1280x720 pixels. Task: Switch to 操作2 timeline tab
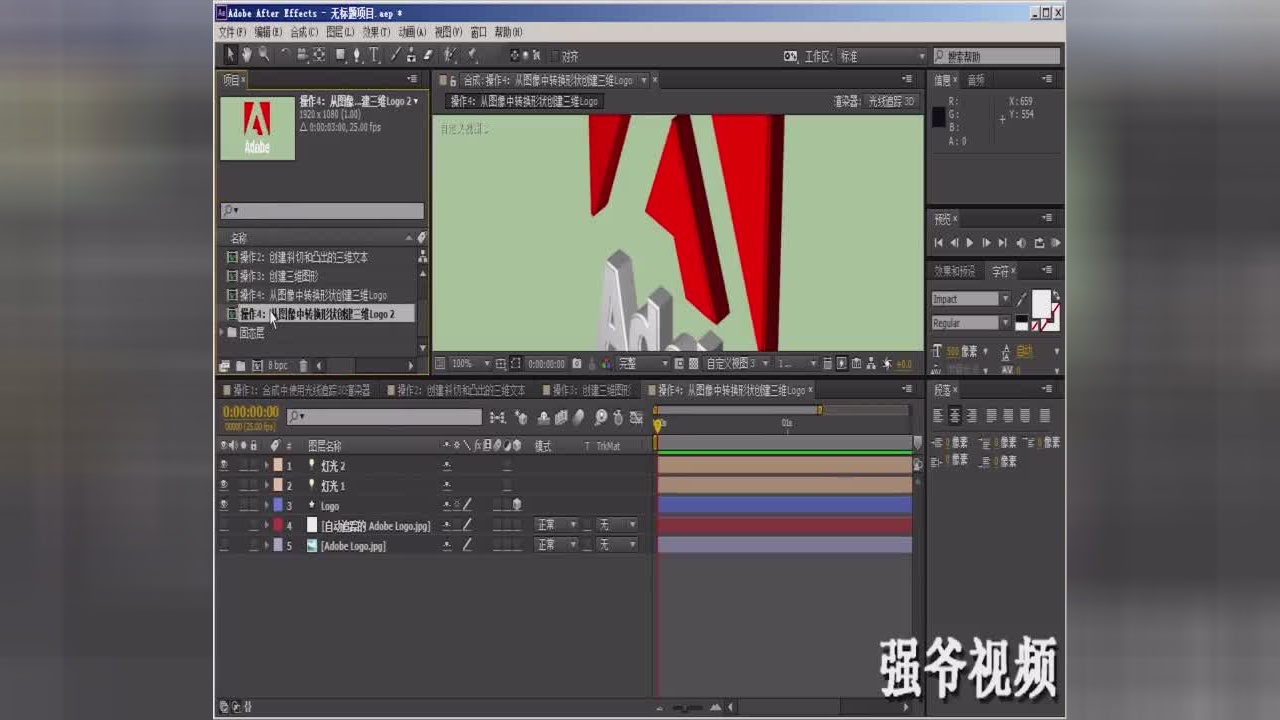tap(455, 390)
